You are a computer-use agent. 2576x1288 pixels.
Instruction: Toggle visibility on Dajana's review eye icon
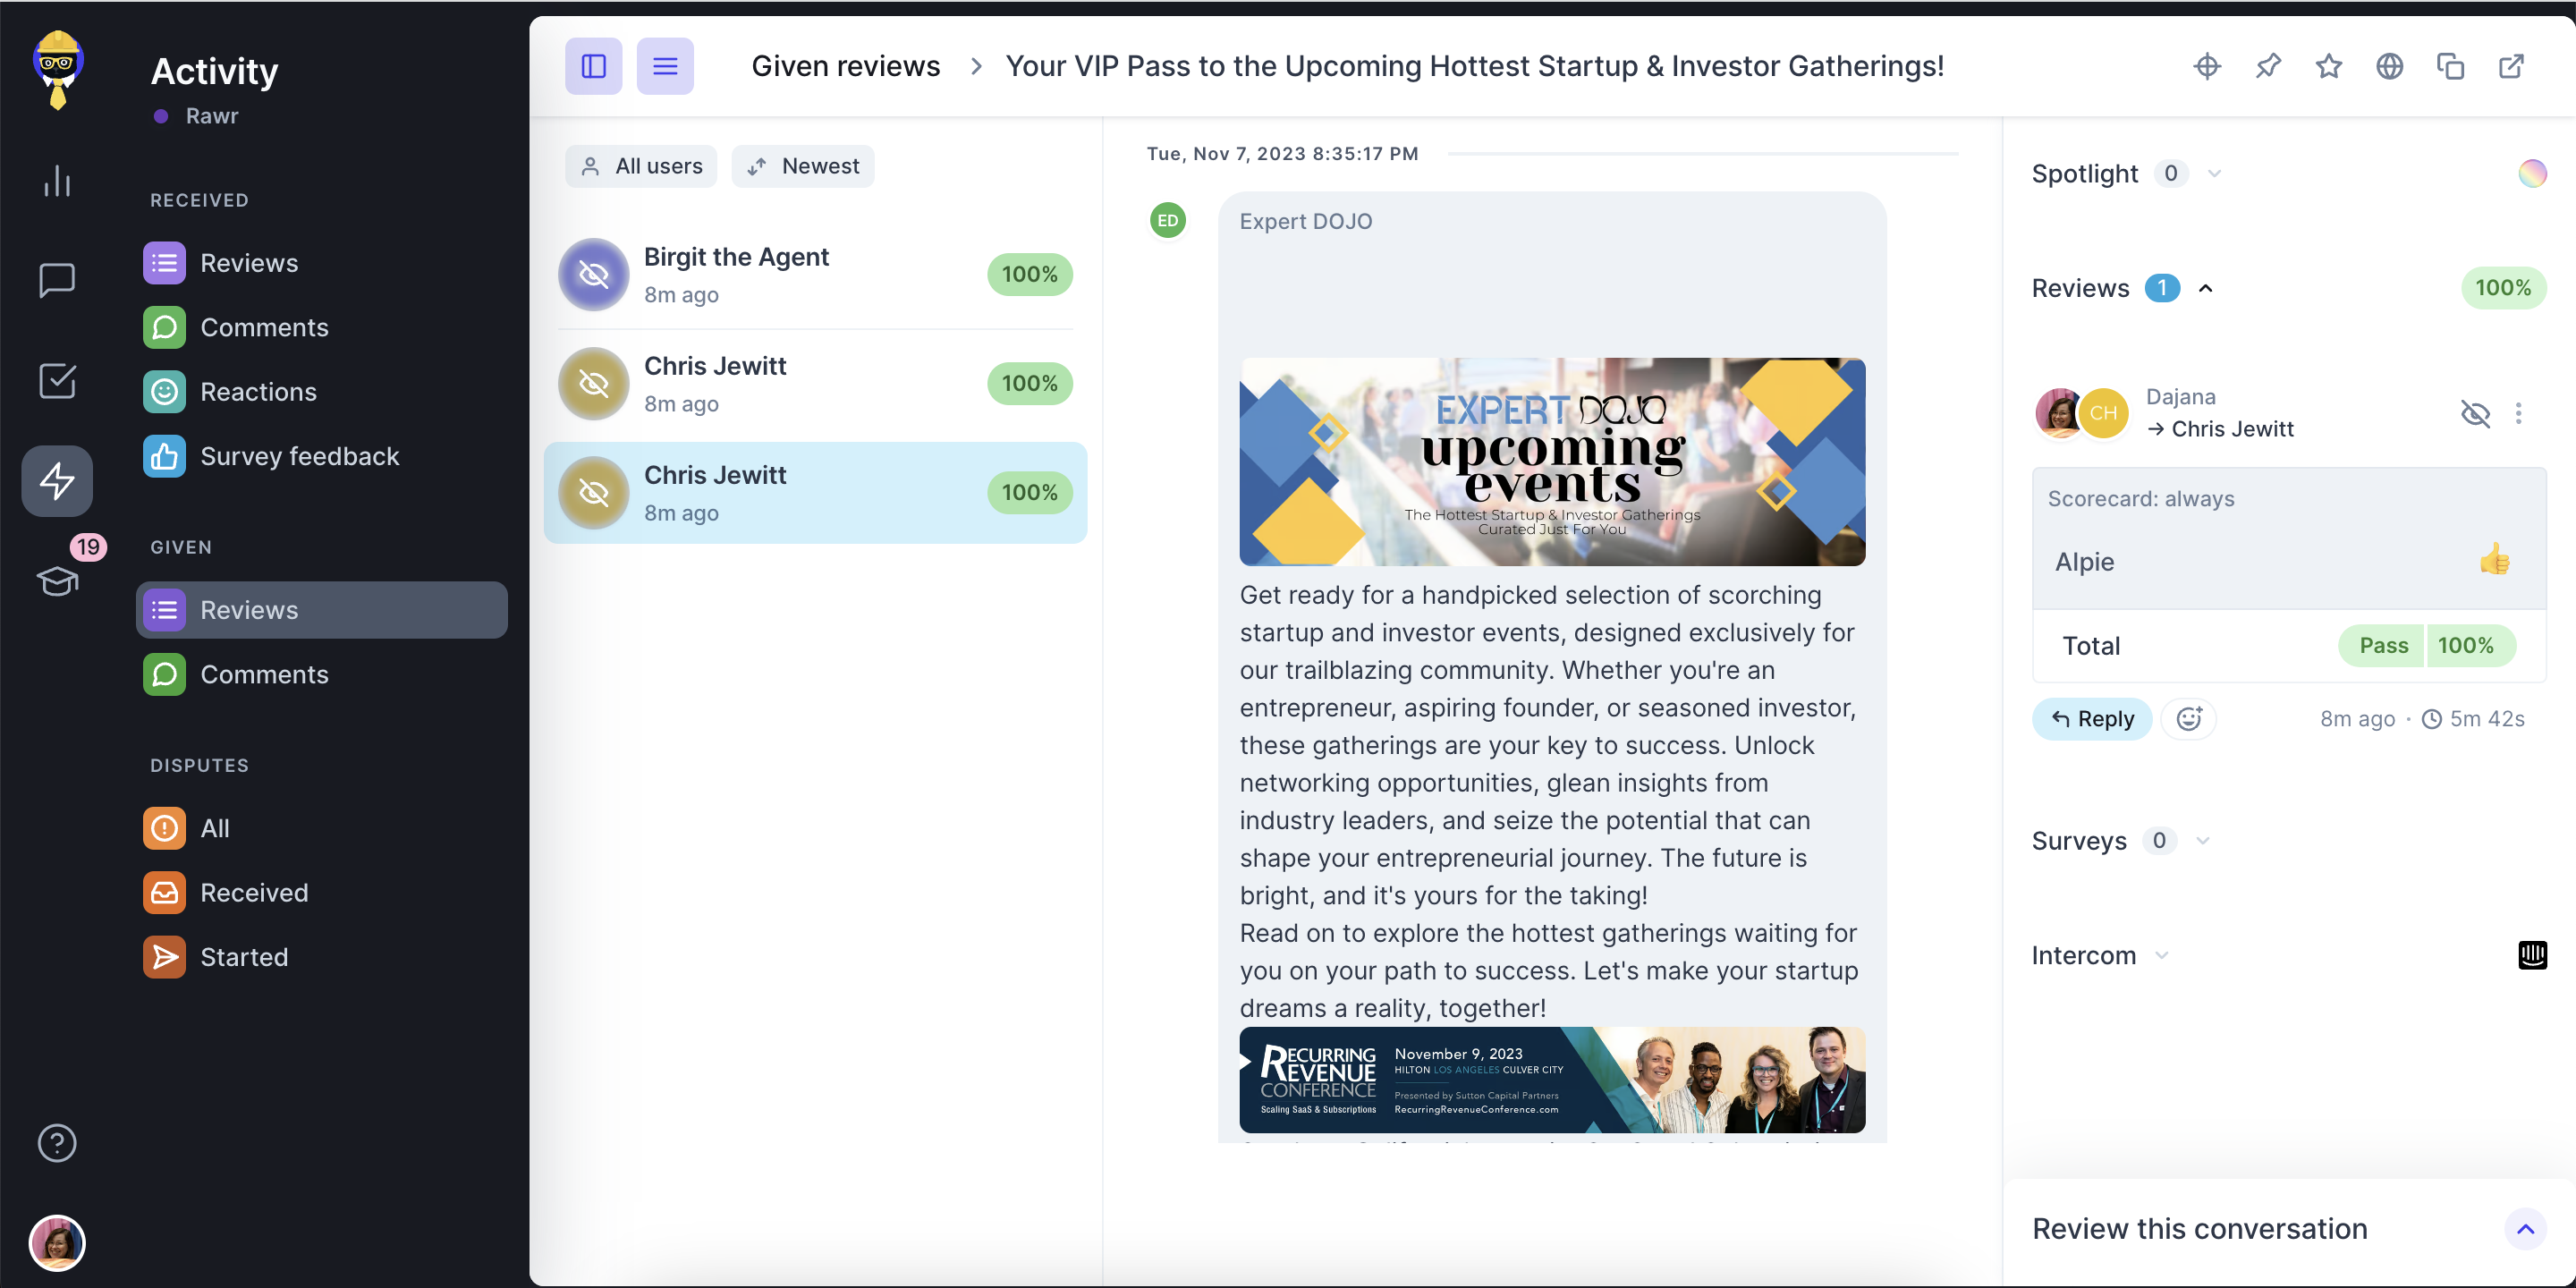pyautogui.click(x=2475, y=413)
